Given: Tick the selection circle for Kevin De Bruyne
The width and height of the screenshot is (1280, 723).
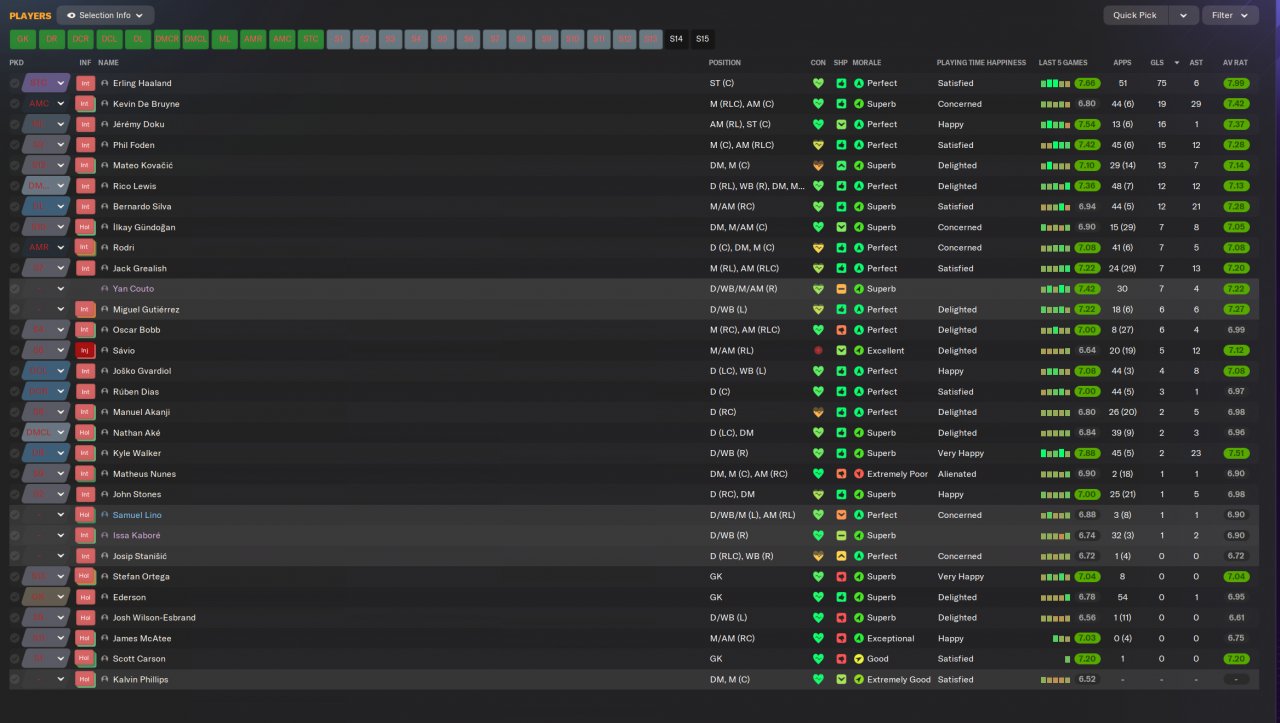Looking at the screenshot, I should tap(14, 104).
